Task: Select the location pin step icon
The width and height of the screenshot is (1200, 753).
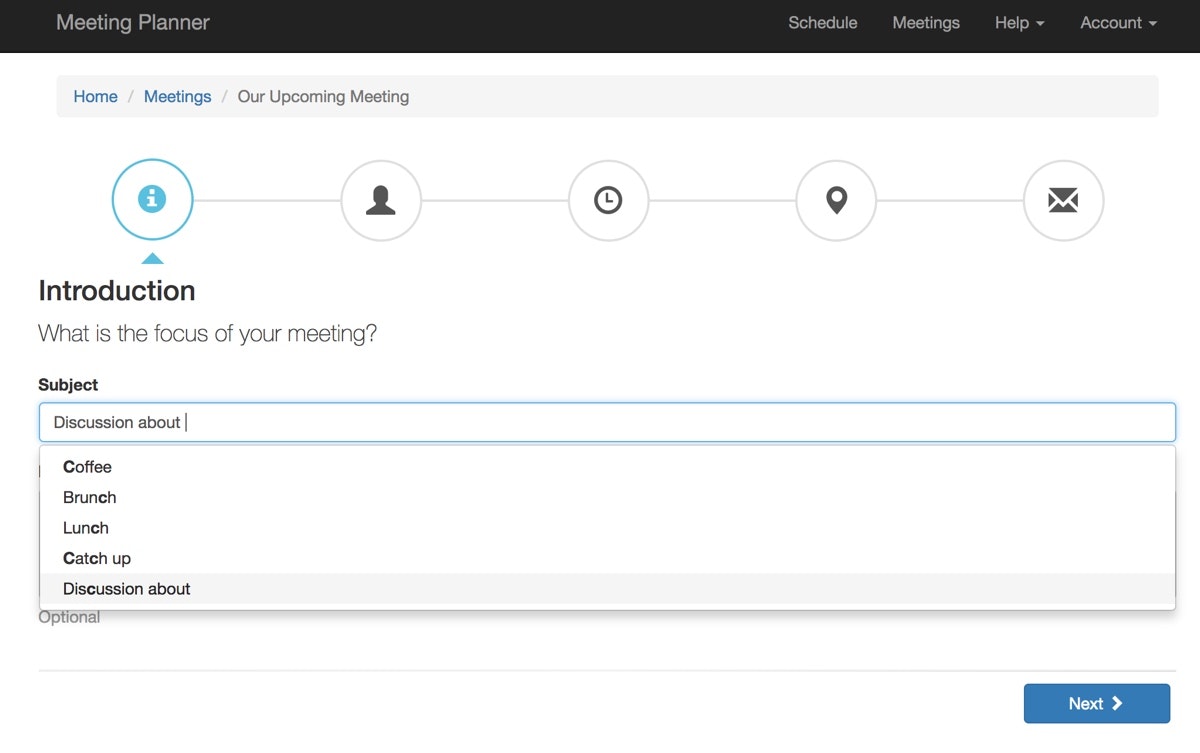Action: point(836,200)
